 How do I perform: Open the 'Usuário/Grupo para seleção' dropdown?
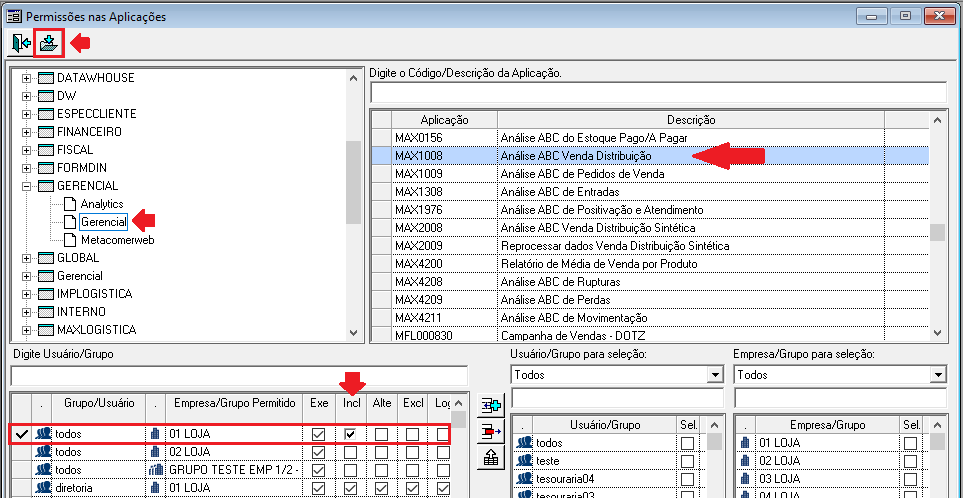tap(714, 375)
